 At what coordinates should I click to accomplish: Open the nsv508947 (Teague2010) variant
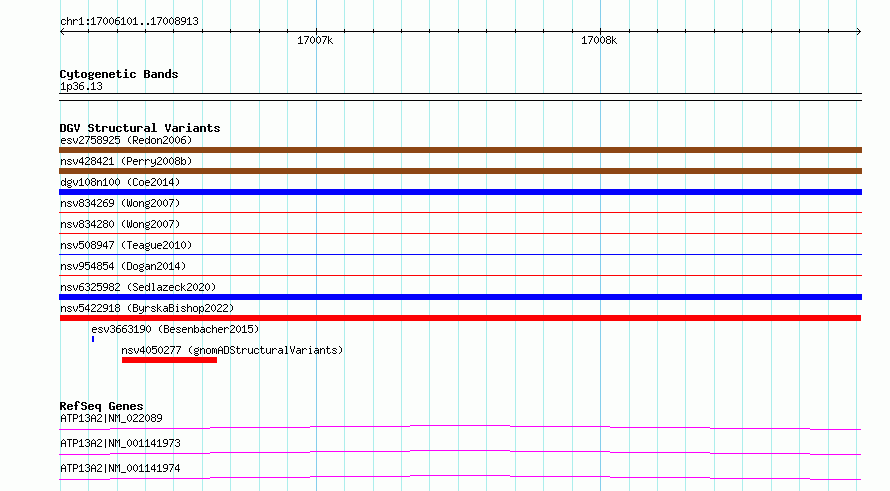[126, 245]
